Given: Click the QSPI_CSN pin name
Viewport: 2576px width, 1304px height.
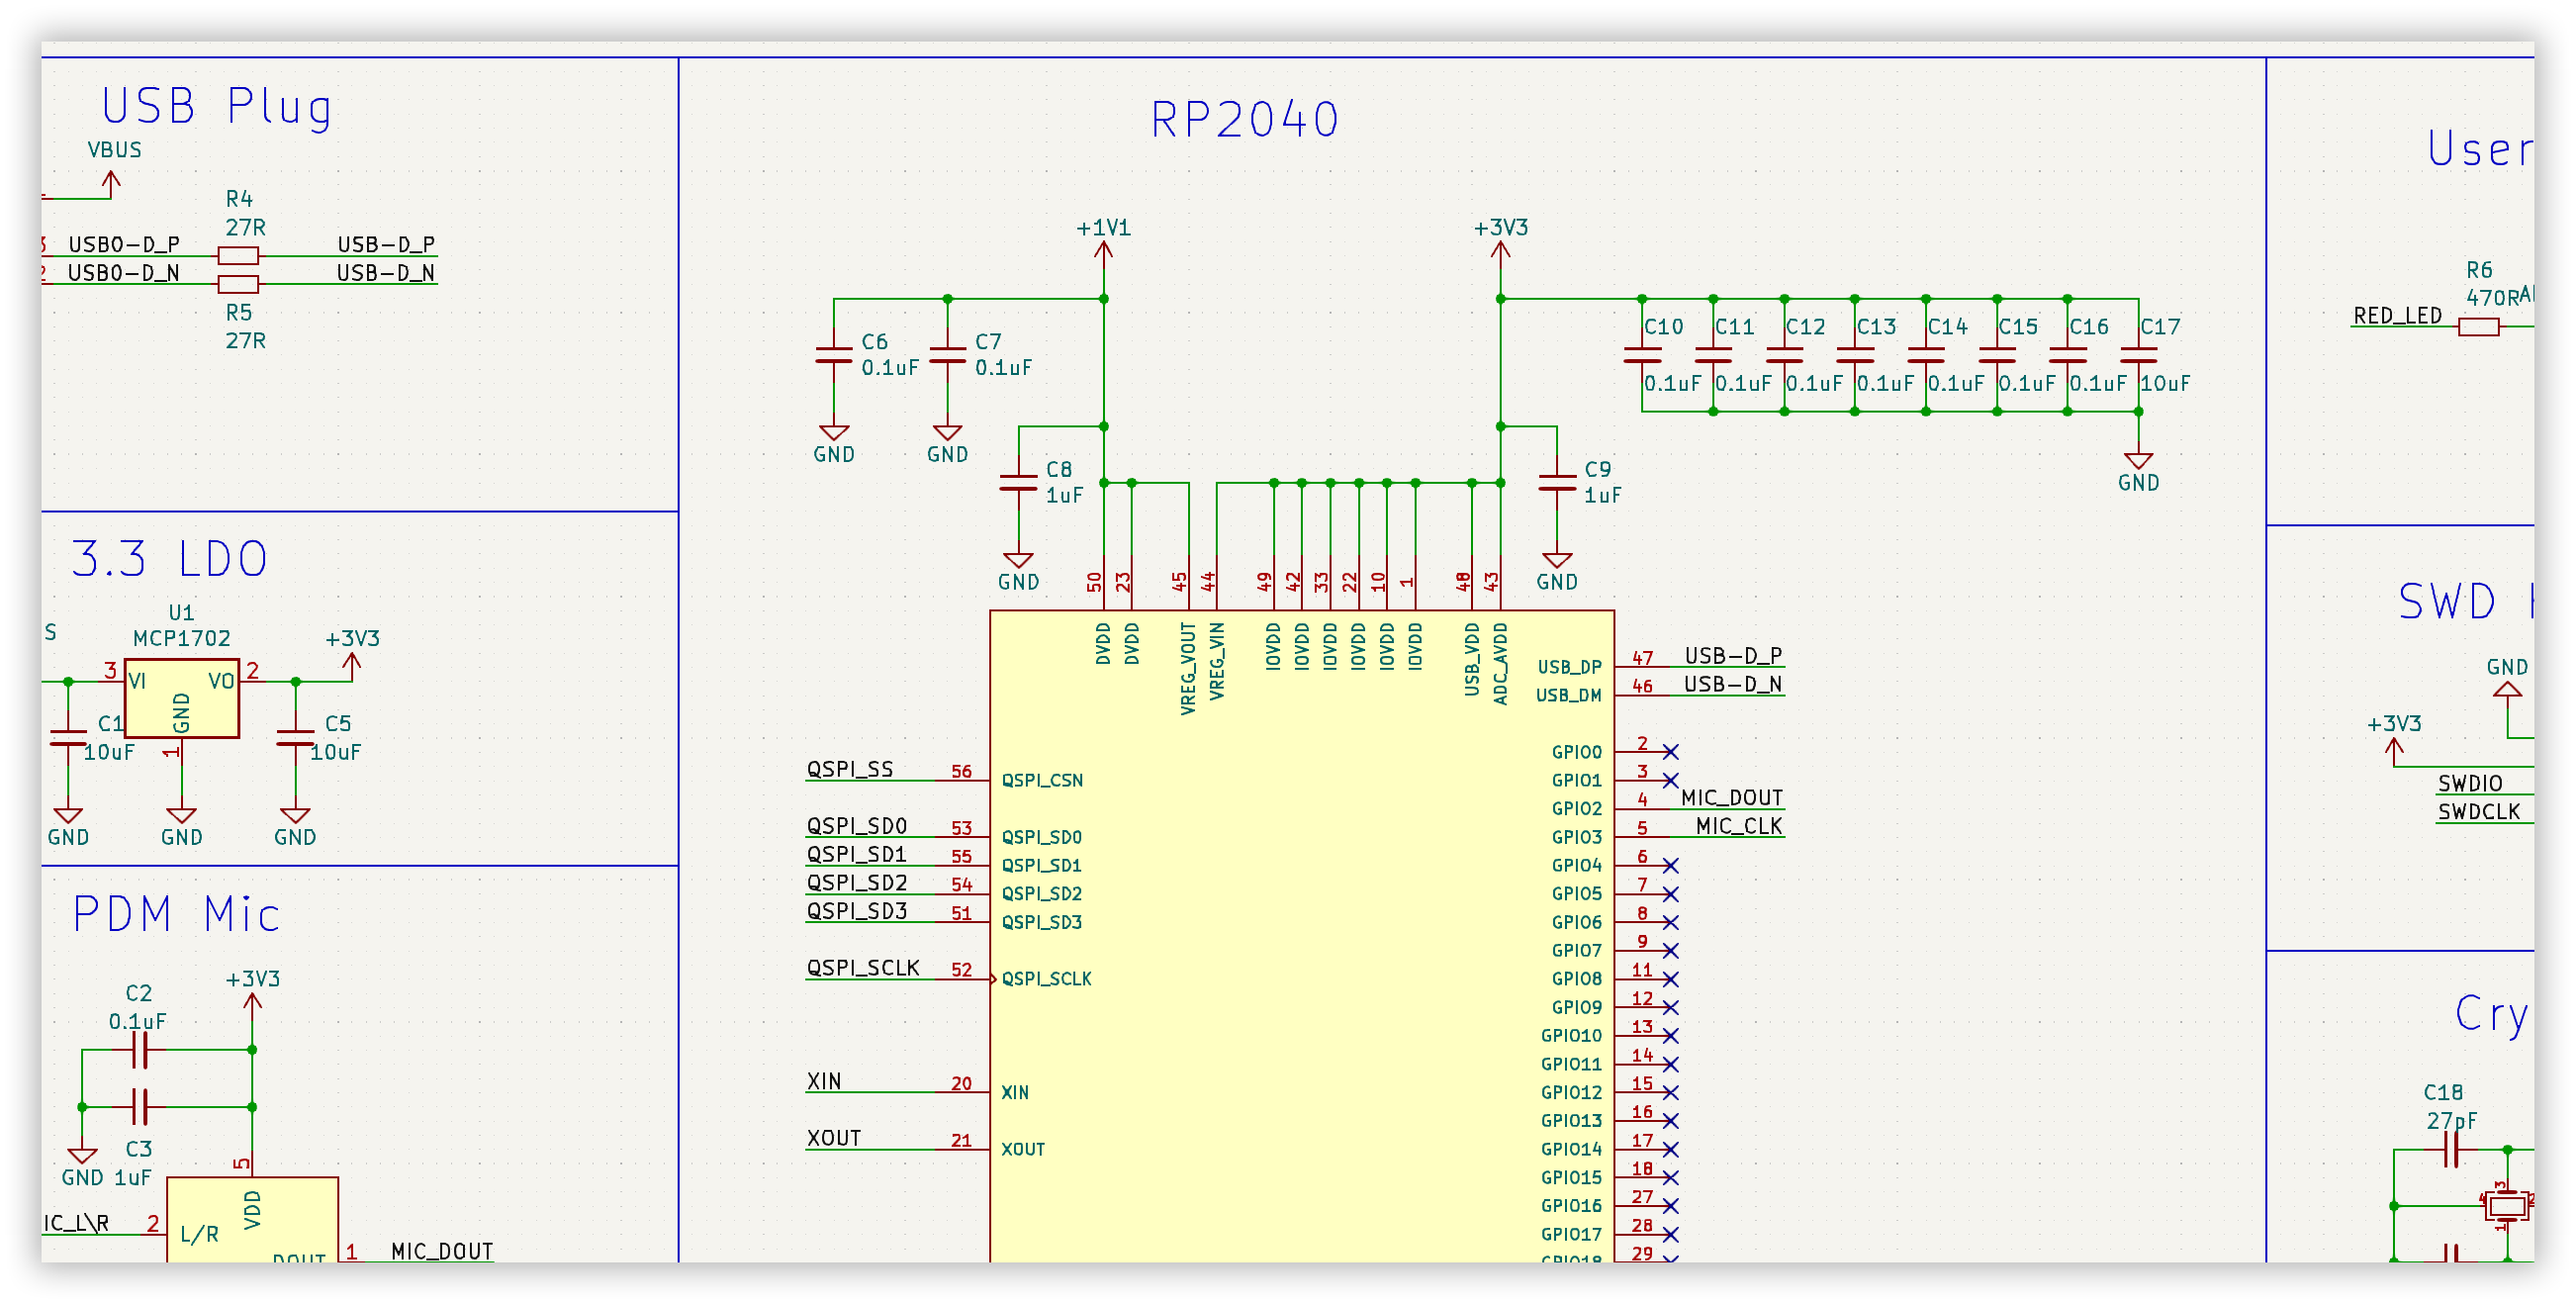Looking at the screenshot, I should tap(1042, 780).
